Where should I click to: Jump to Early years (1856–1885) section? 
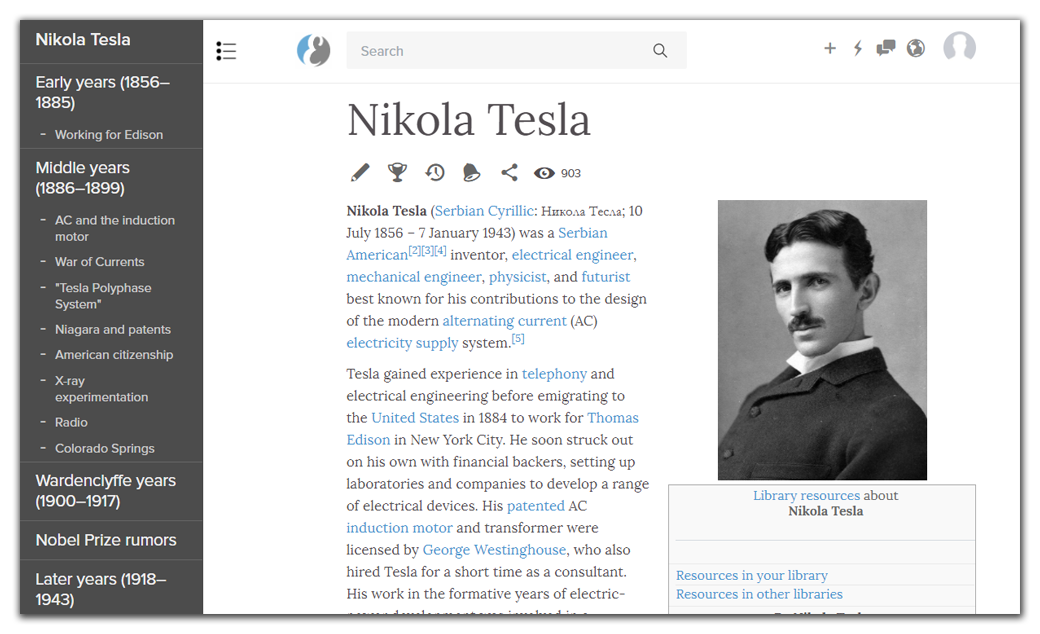pyautogui.click(x=103, y=92)
